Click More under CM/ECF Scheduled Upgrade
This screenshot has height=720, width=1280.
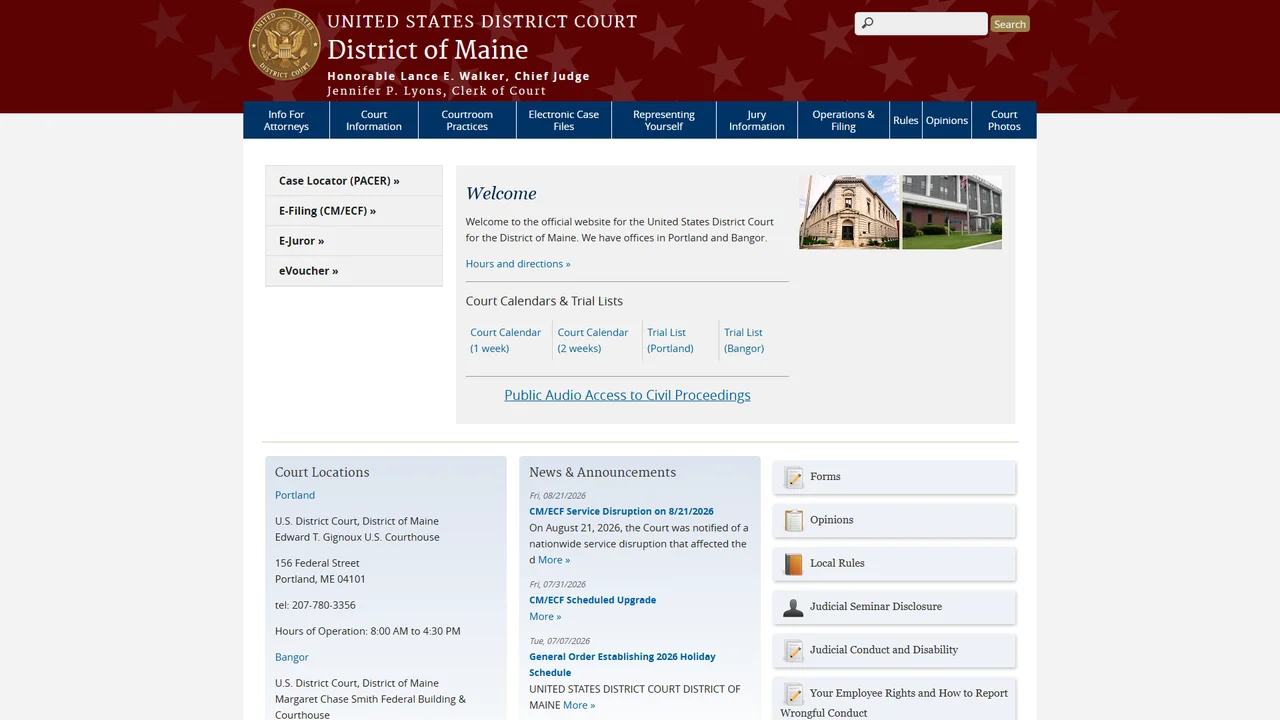[x=545, y=616]
